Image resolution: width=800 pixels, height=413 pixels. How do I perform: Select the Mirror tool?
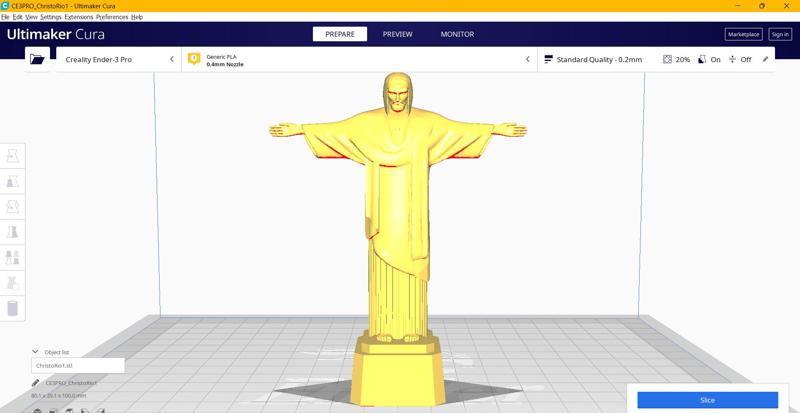(12, 232)
